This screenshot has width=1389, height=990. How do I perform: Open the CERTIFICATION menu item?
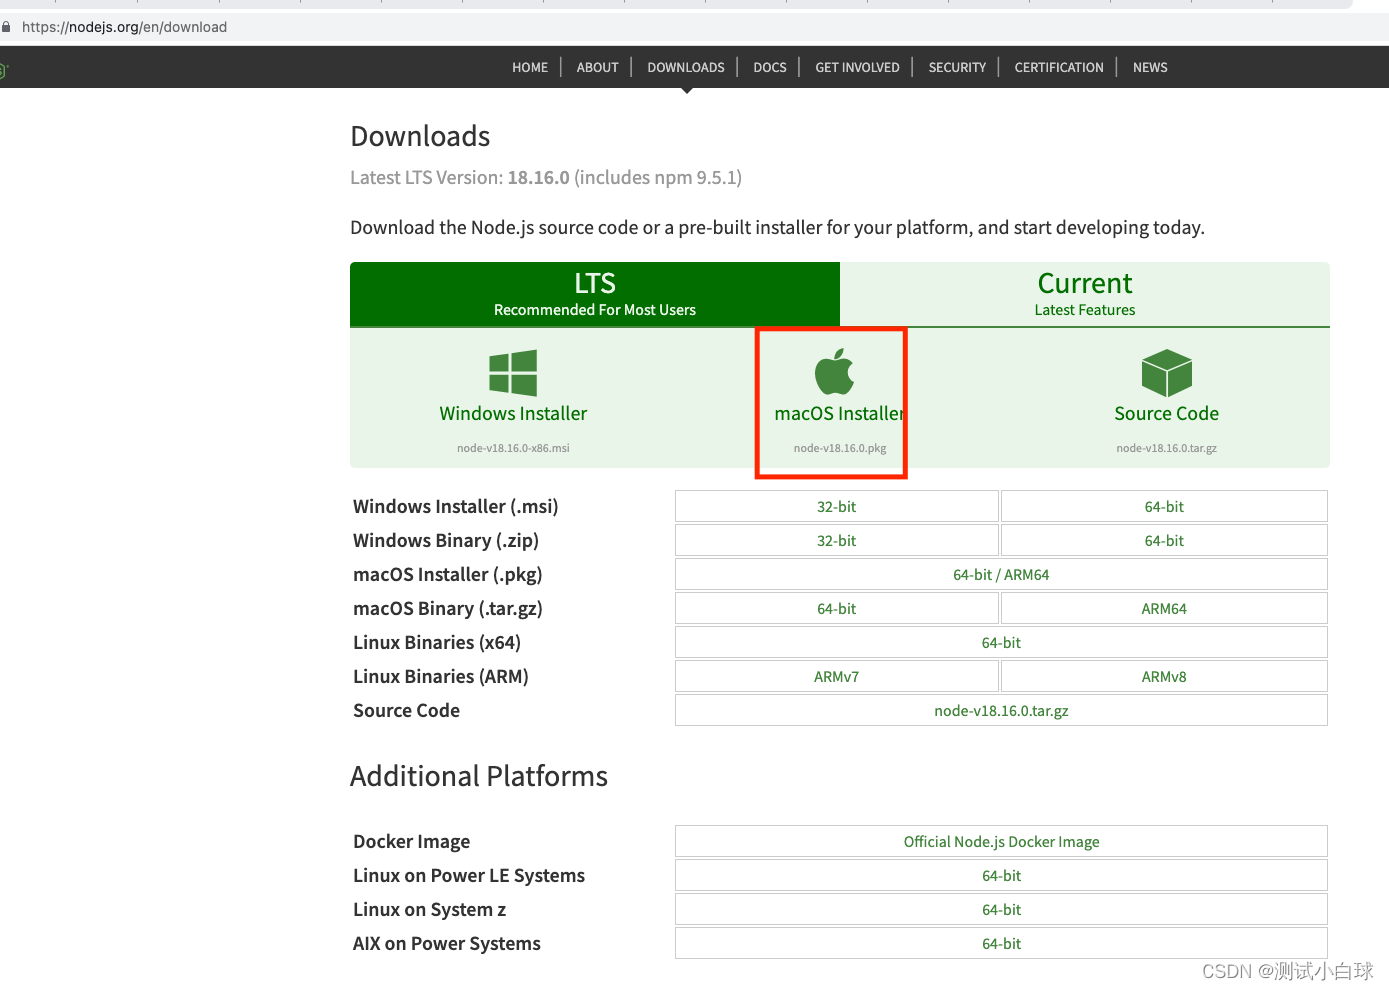[1059, 67]
